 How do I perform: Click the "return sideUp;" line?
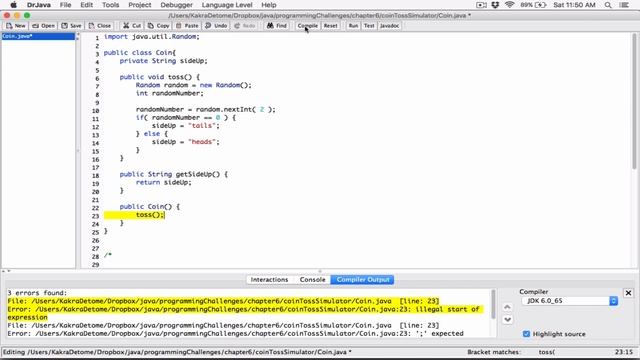163,182
